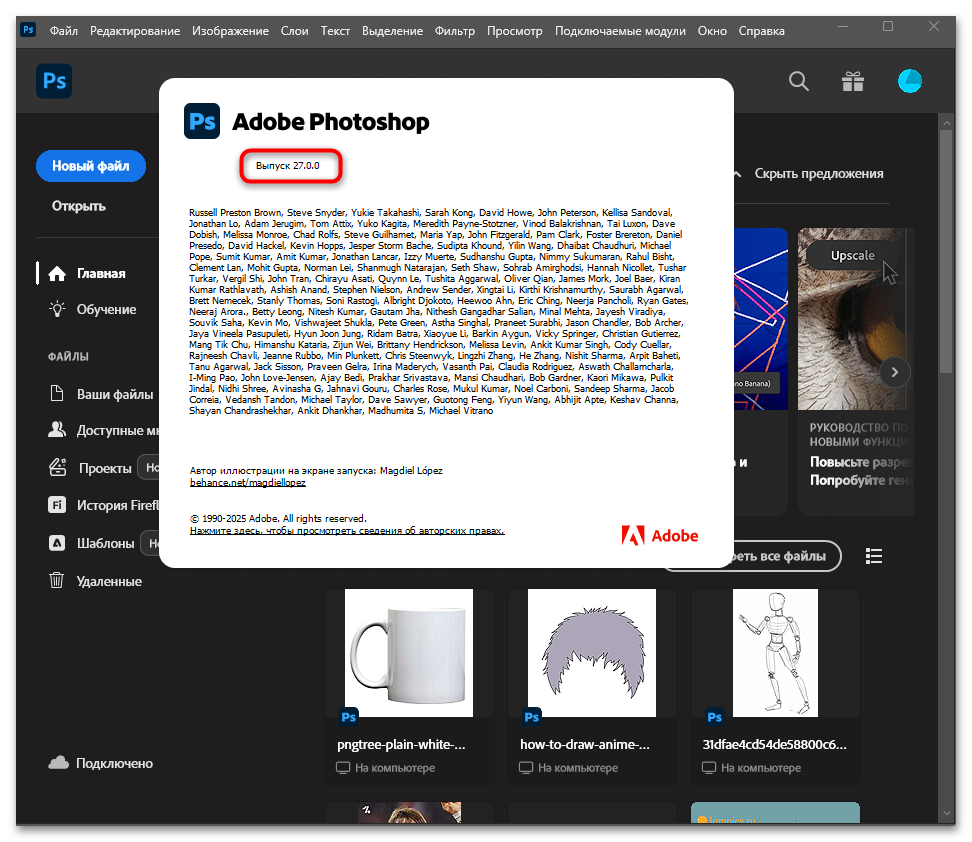
Task: Click the small Ps title bar icon
Action: (x=29, y=30)
